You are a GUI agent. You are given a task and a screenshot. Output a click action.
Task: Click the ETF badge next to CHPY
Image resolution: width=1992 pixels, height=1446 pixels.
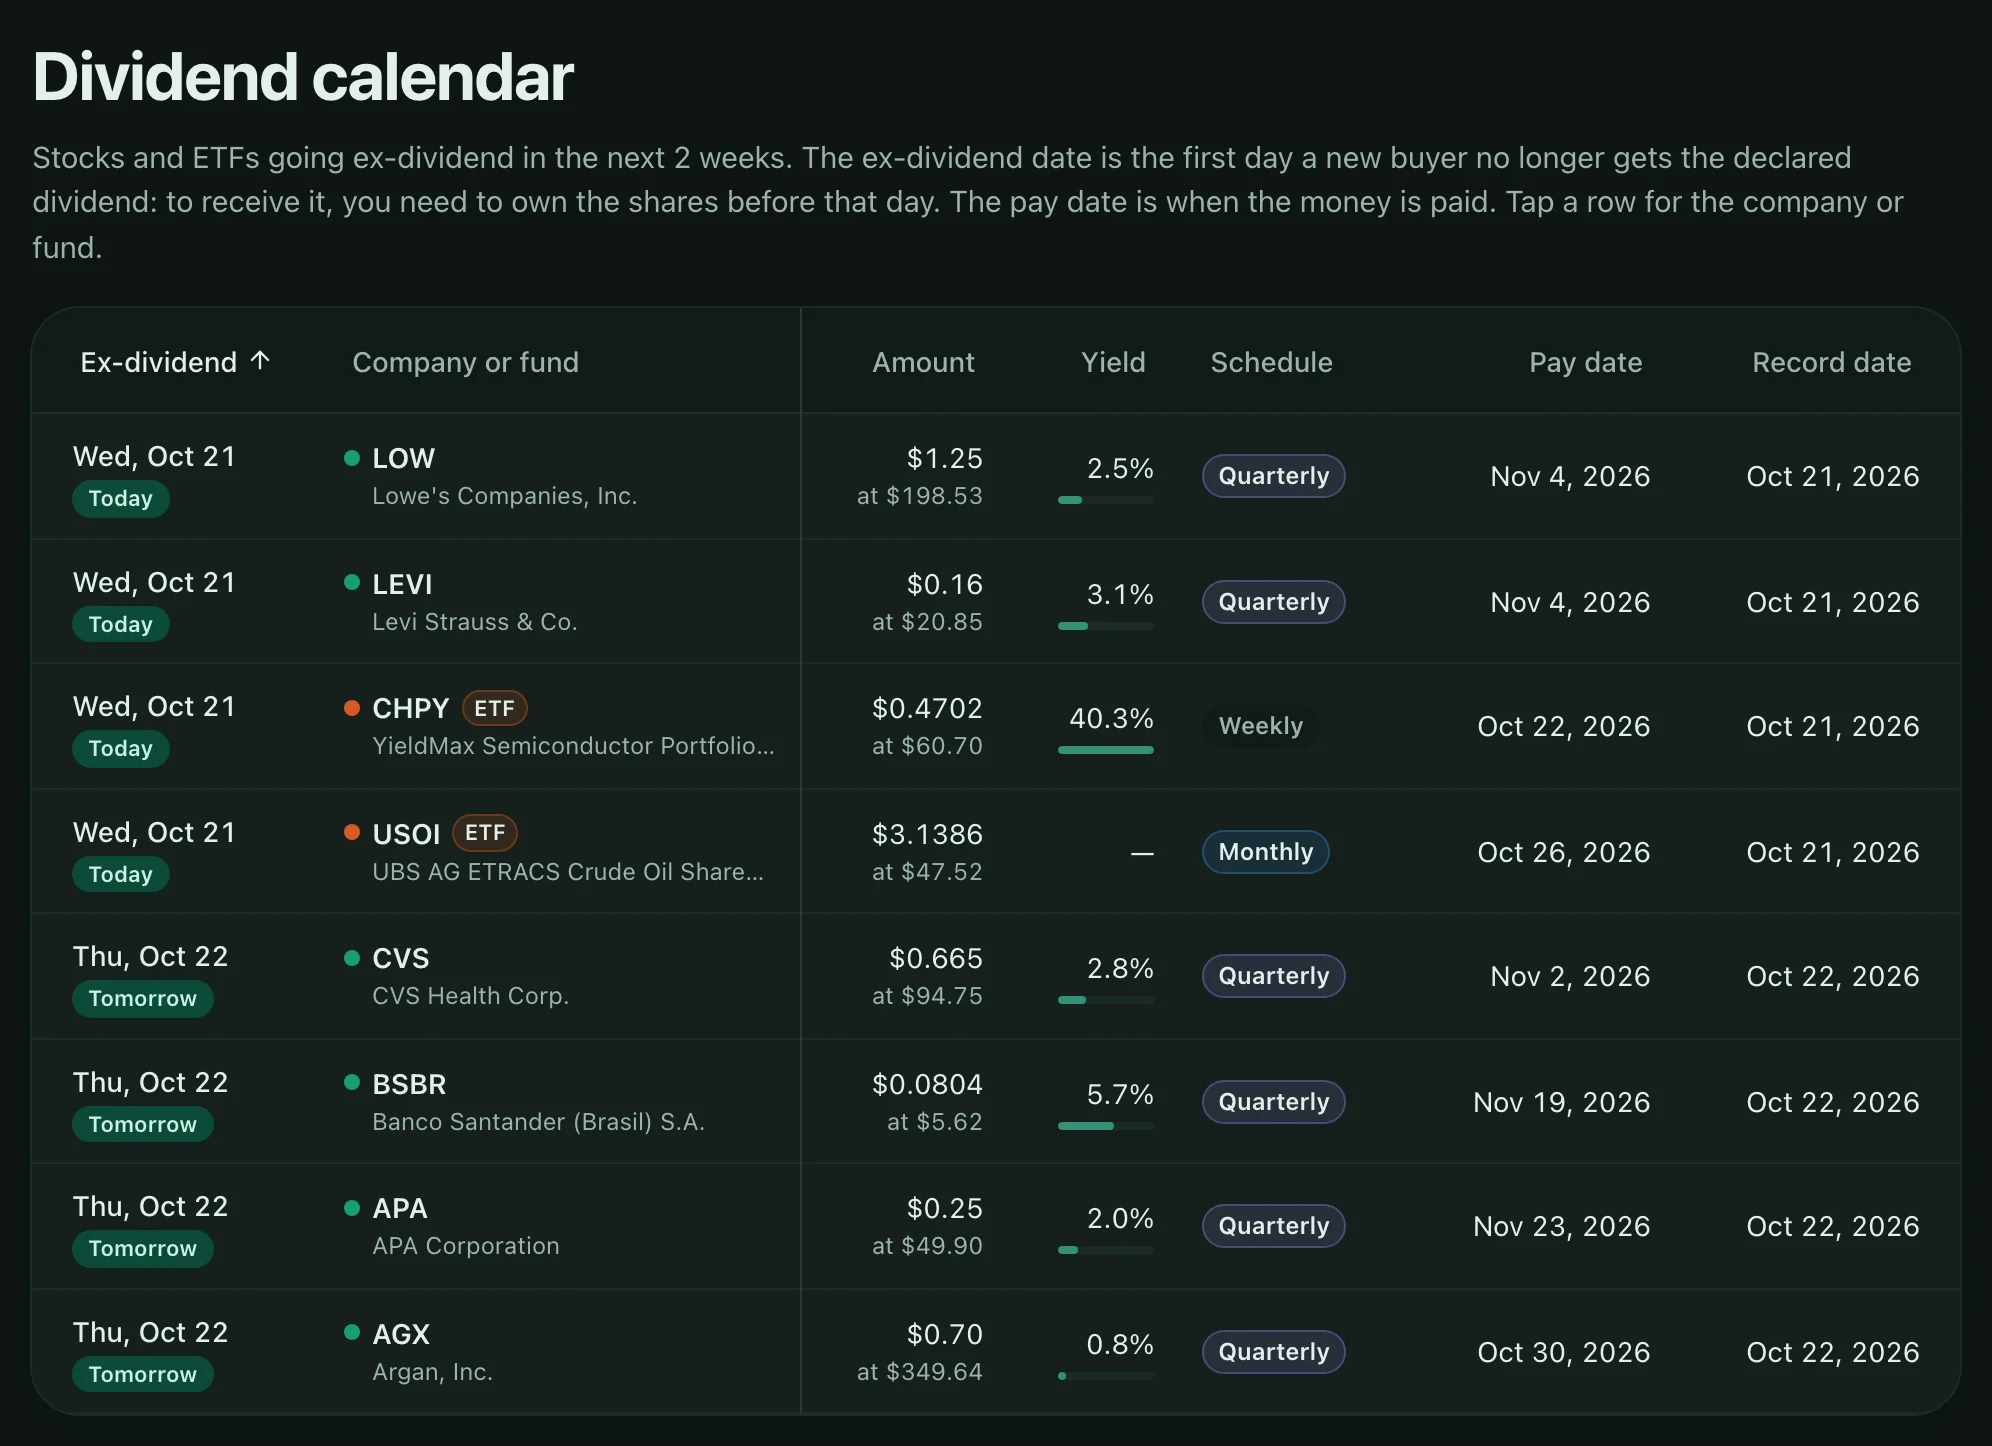pyautogui.click(x=494, y=708)
